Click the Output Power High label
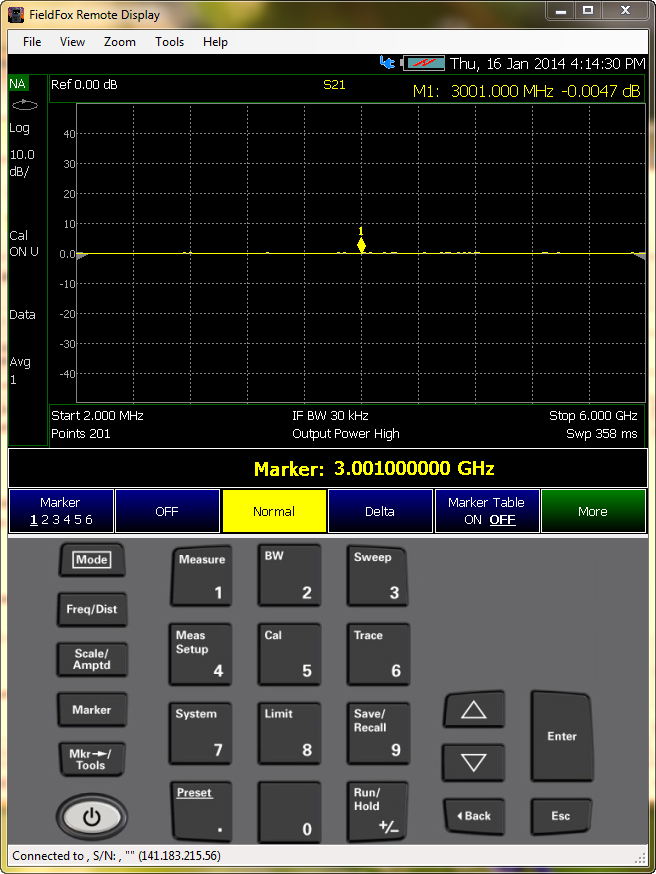The image size is (656, 874). click(x=346, y=434)
